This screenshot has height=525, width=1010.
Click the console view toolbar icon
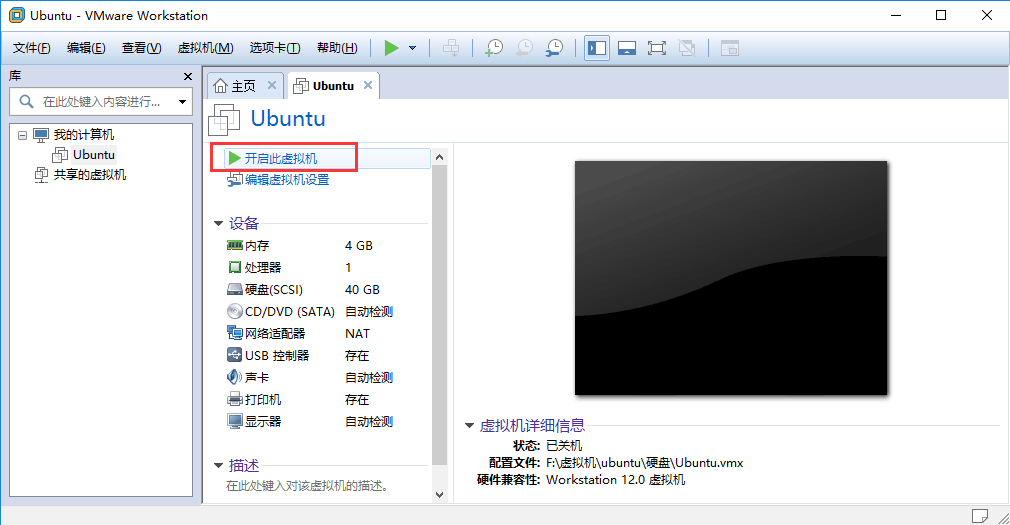pos(730,48)
